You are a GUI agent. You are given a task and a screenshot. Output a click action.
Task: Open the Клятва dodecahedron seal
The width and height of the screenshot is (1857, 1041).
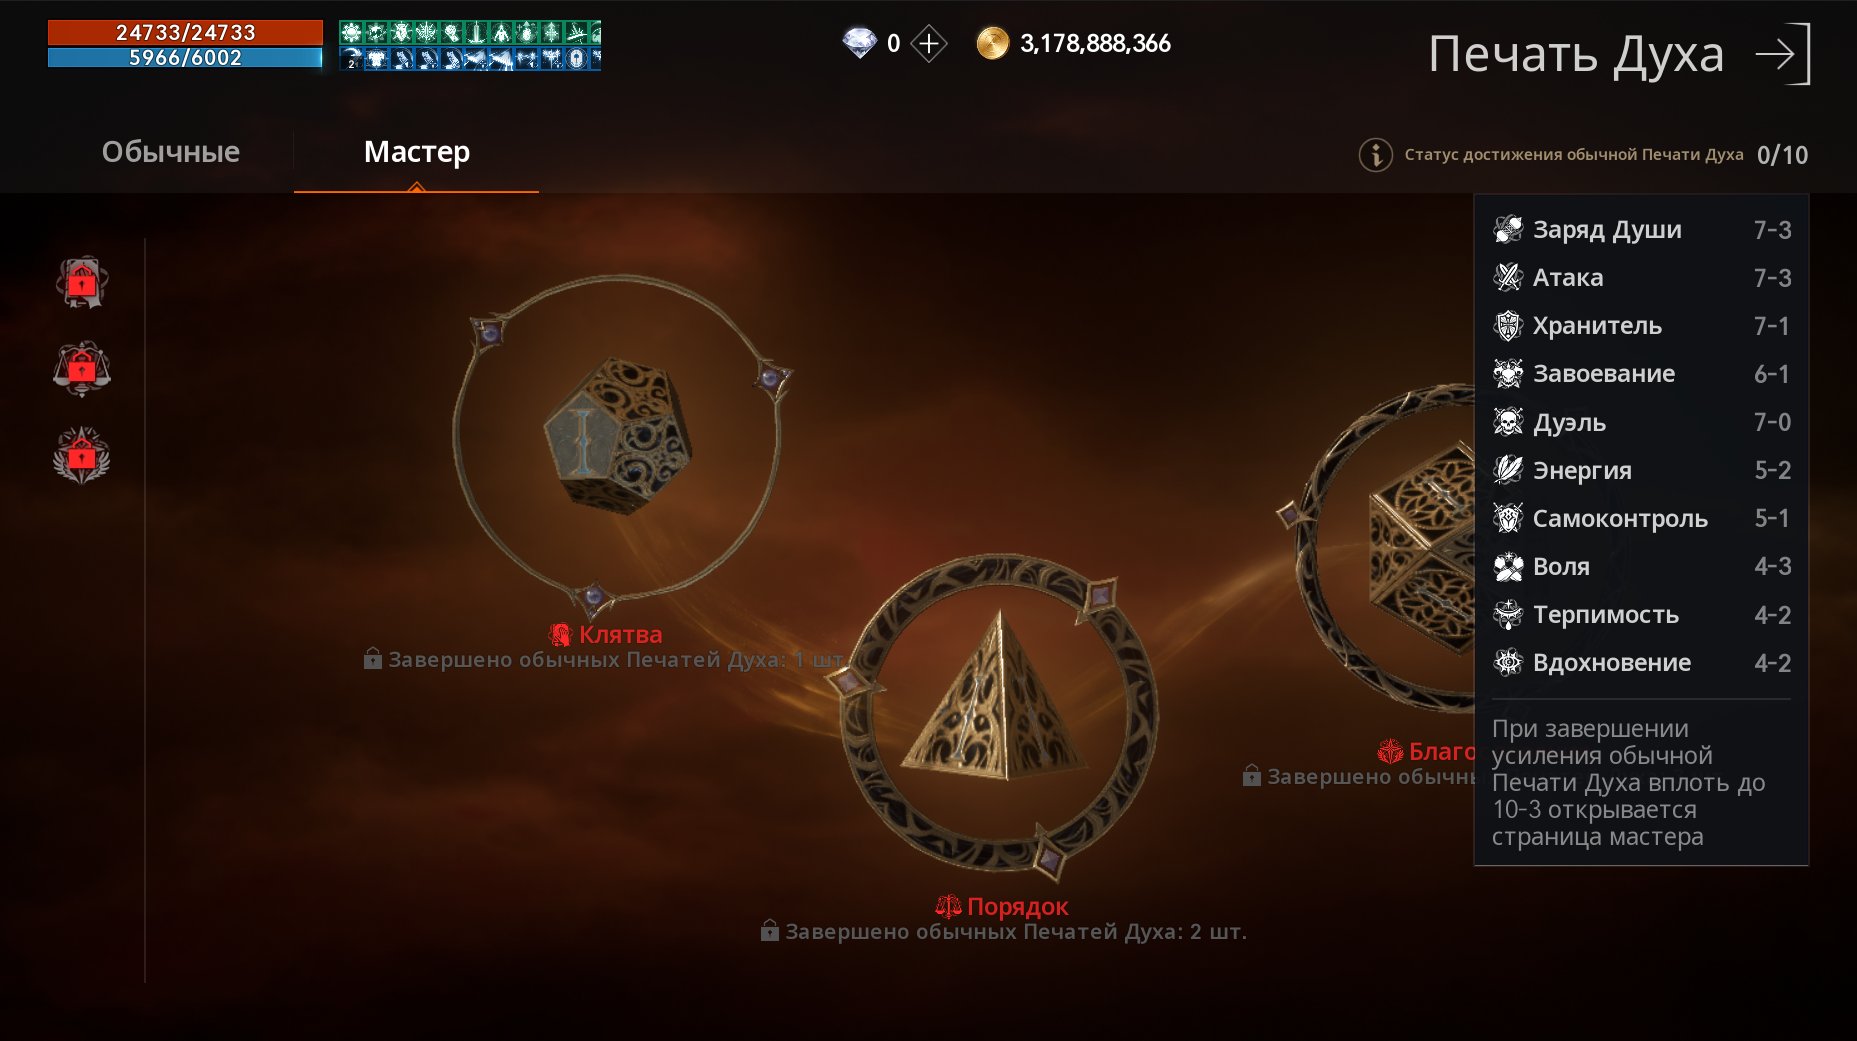[x=617, y=437]
